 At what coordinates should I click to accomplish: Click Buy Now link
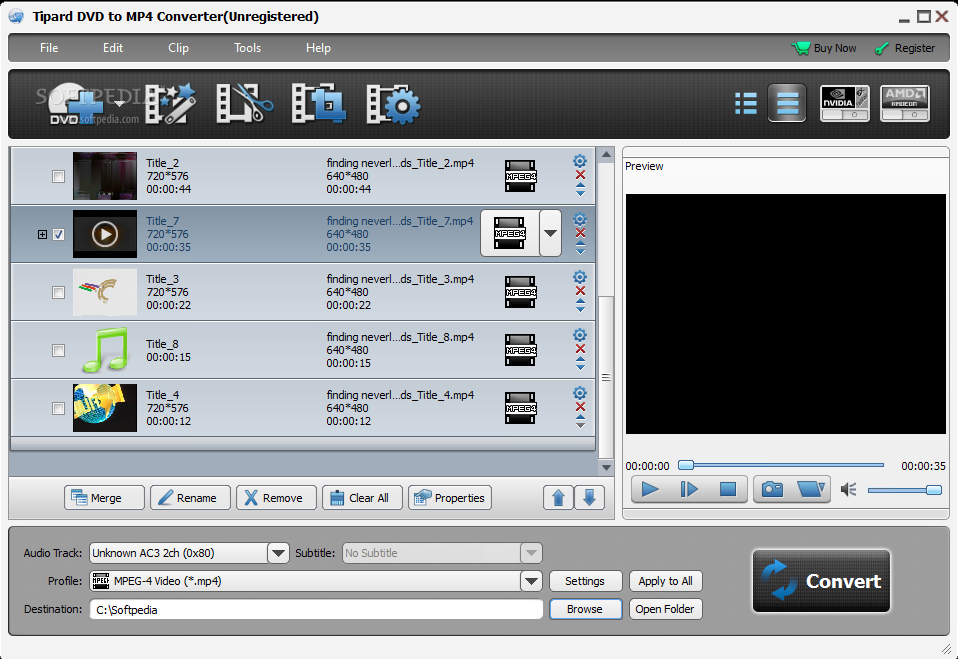[824, 48]
